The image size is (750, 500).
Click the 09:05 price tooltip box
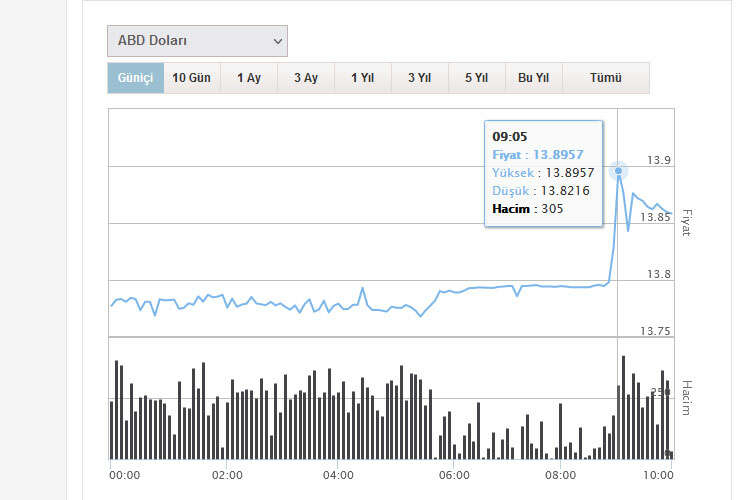click(543, 173)
